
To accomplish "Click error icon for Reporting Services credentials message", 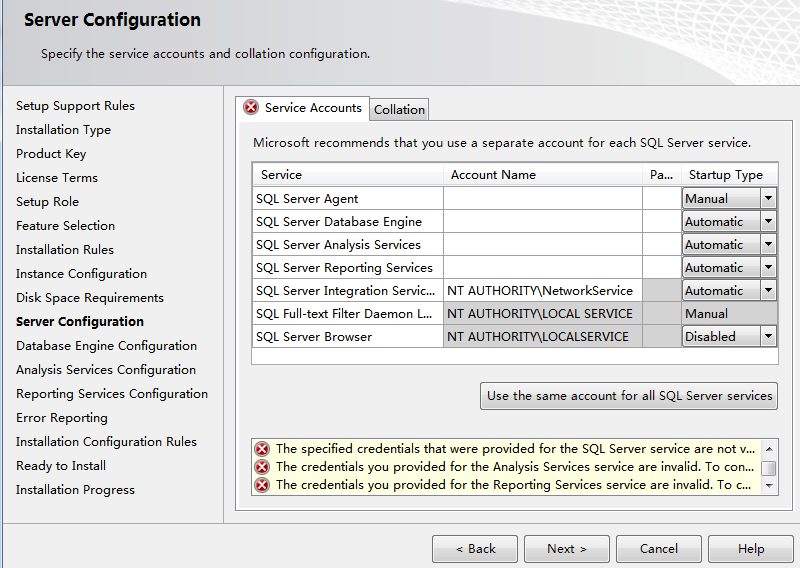I will point(262,485).
